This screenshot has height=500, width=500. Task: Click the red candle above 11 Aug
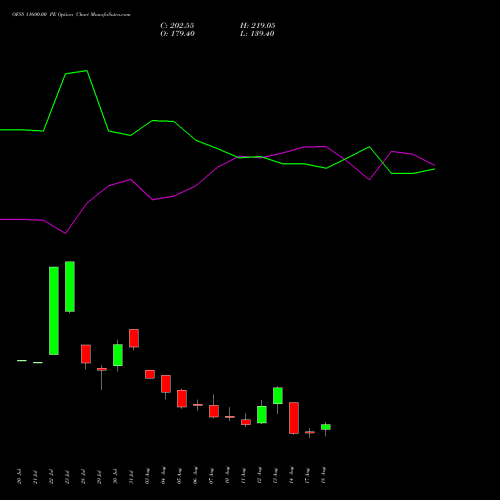point(246,422)
